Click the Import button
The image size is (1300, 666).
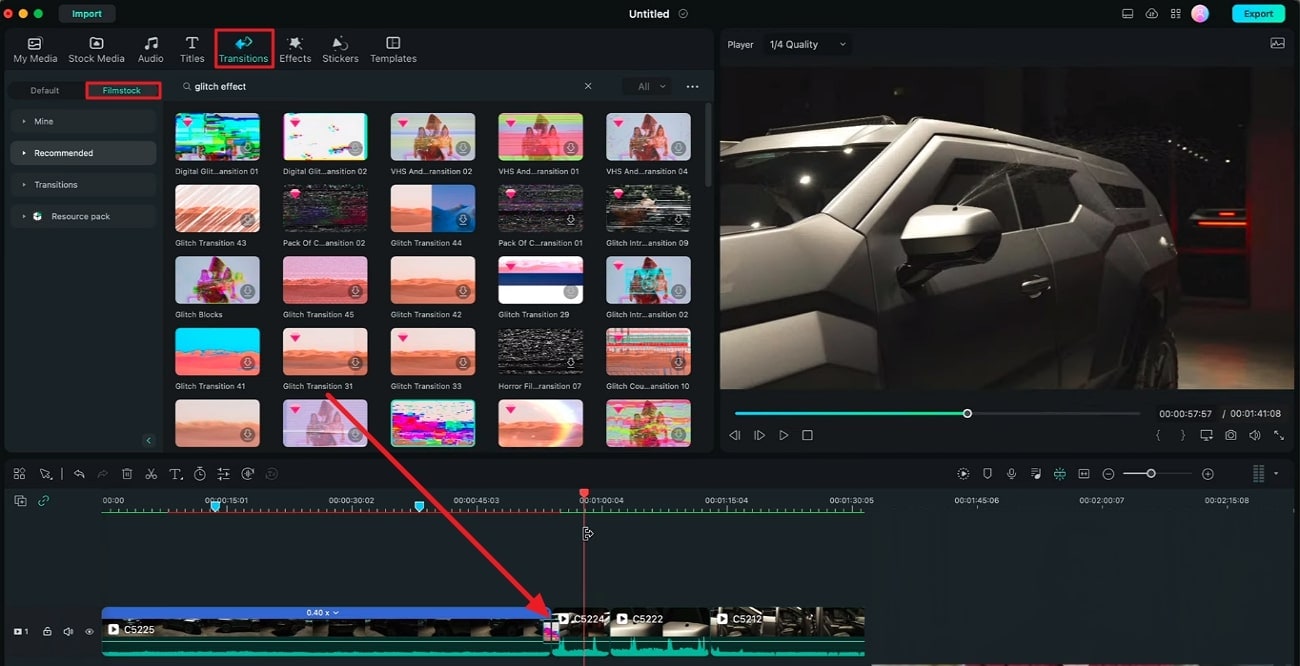pos(87,14)
